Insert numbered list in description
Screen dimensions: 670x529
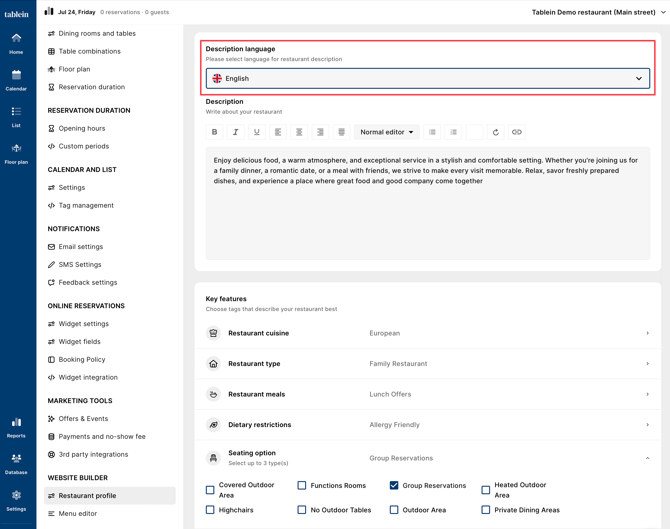(x=453, y=132)
